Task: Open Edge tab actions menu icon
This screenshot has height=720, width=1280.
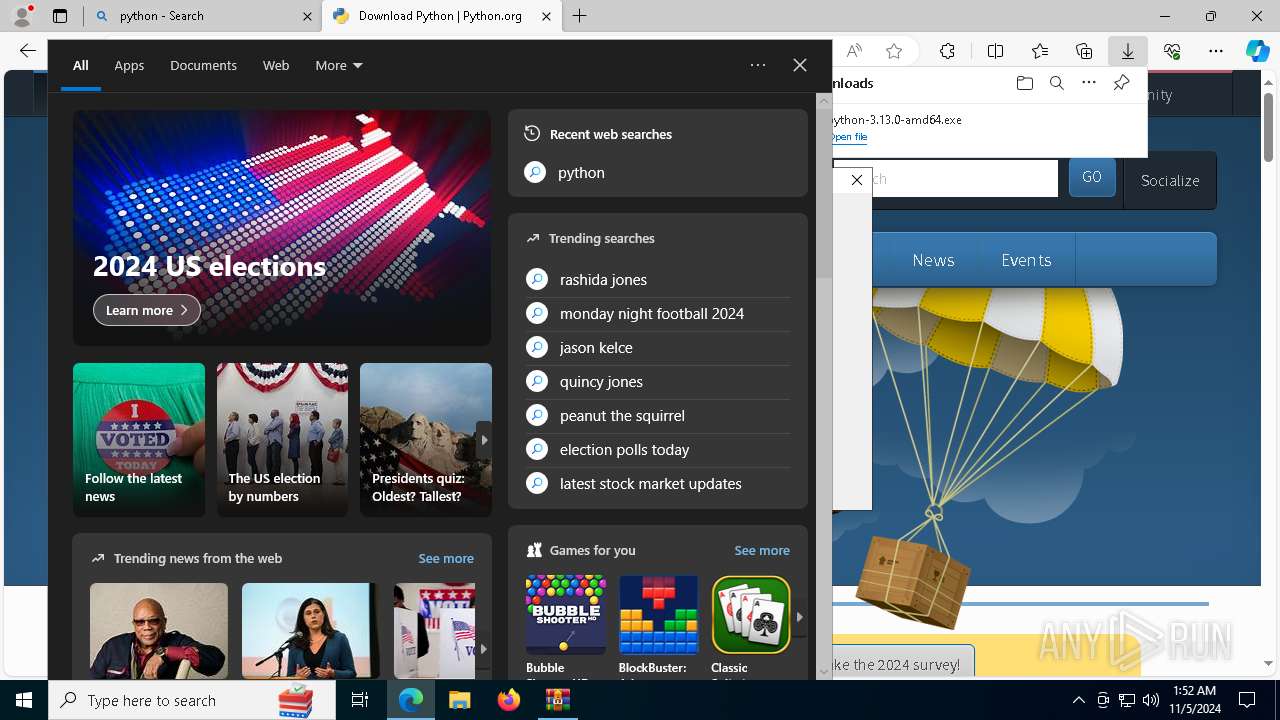Action: (60, 16)
